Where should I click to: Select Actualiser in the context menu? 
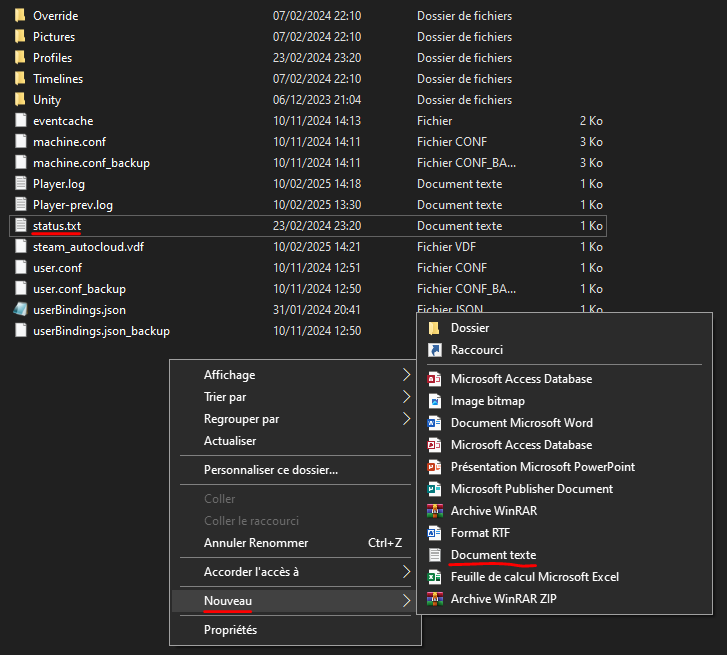click(x=230, y=441)
